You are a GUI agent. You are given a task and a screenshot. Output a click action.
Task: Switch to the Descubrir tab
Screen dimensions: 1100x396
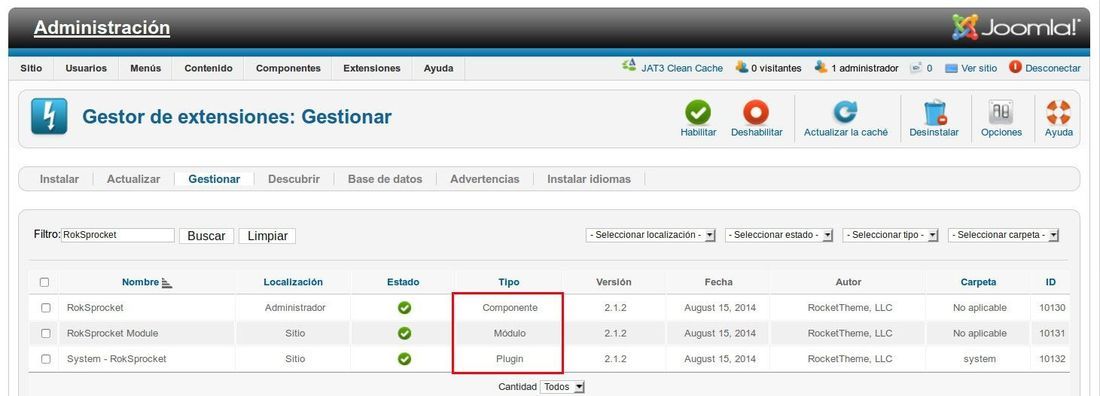tap(294, 179)
